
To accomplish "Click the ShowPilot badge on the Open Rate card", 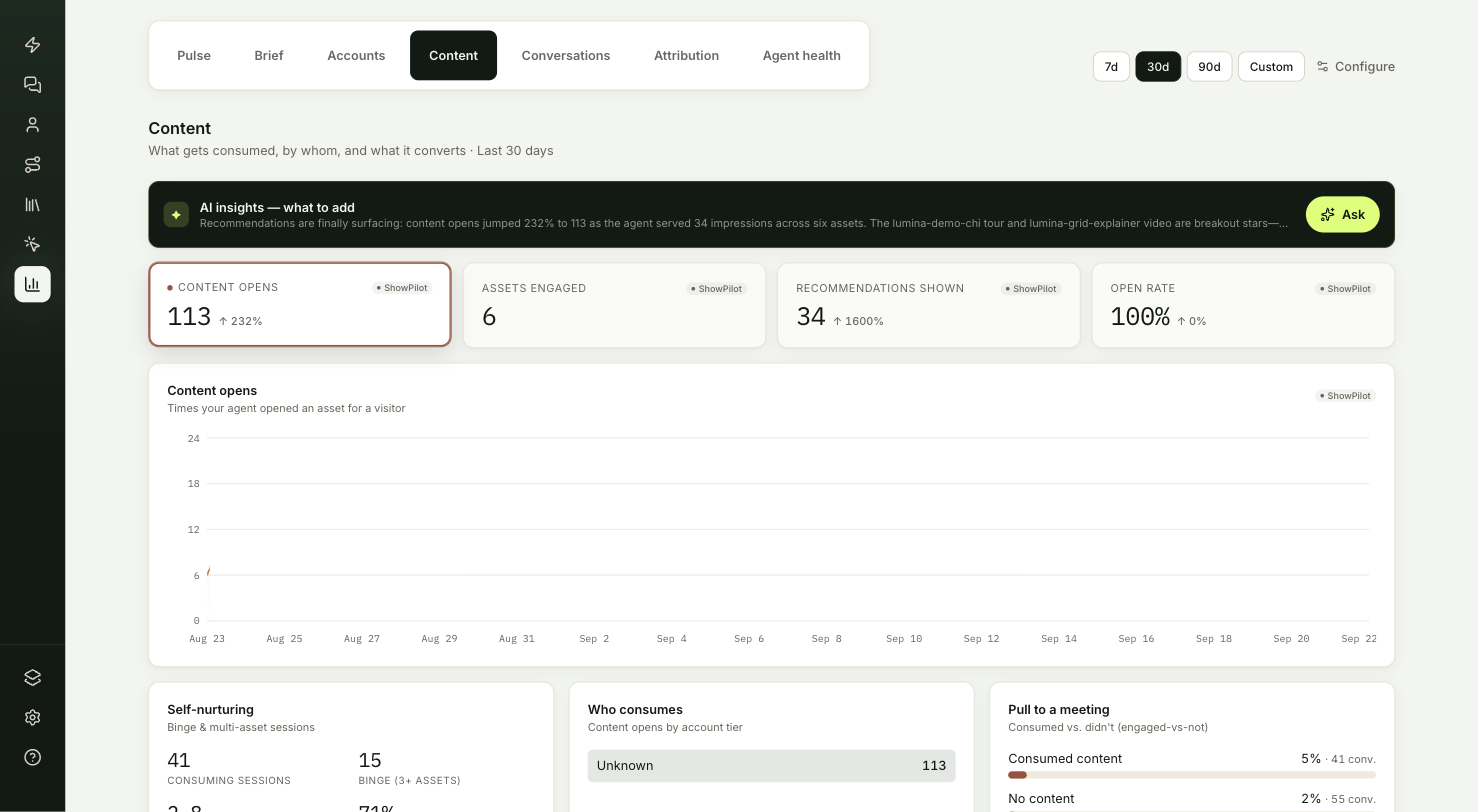I will [x=1345, y=289].
